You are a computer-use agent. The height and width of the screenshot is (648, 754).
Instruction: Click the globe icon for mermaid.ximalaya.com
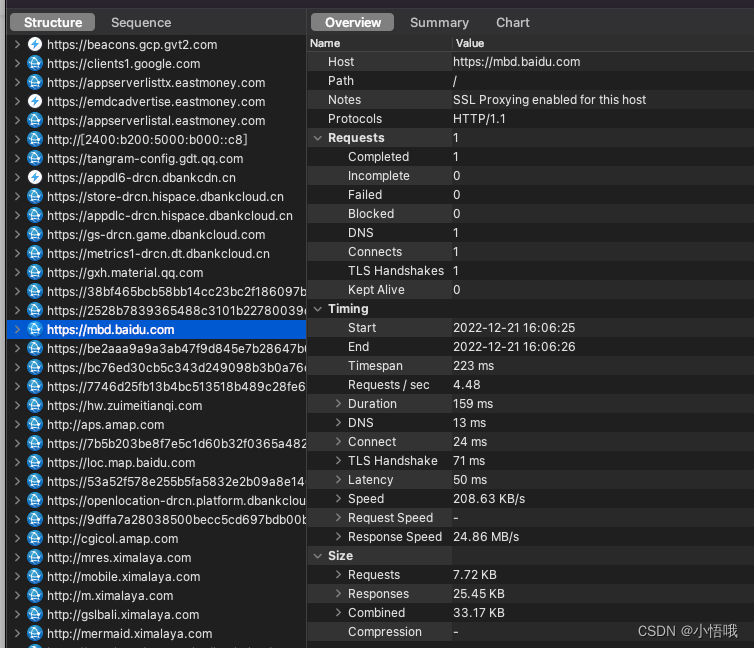pyautogui.click(x=35, y=633)
